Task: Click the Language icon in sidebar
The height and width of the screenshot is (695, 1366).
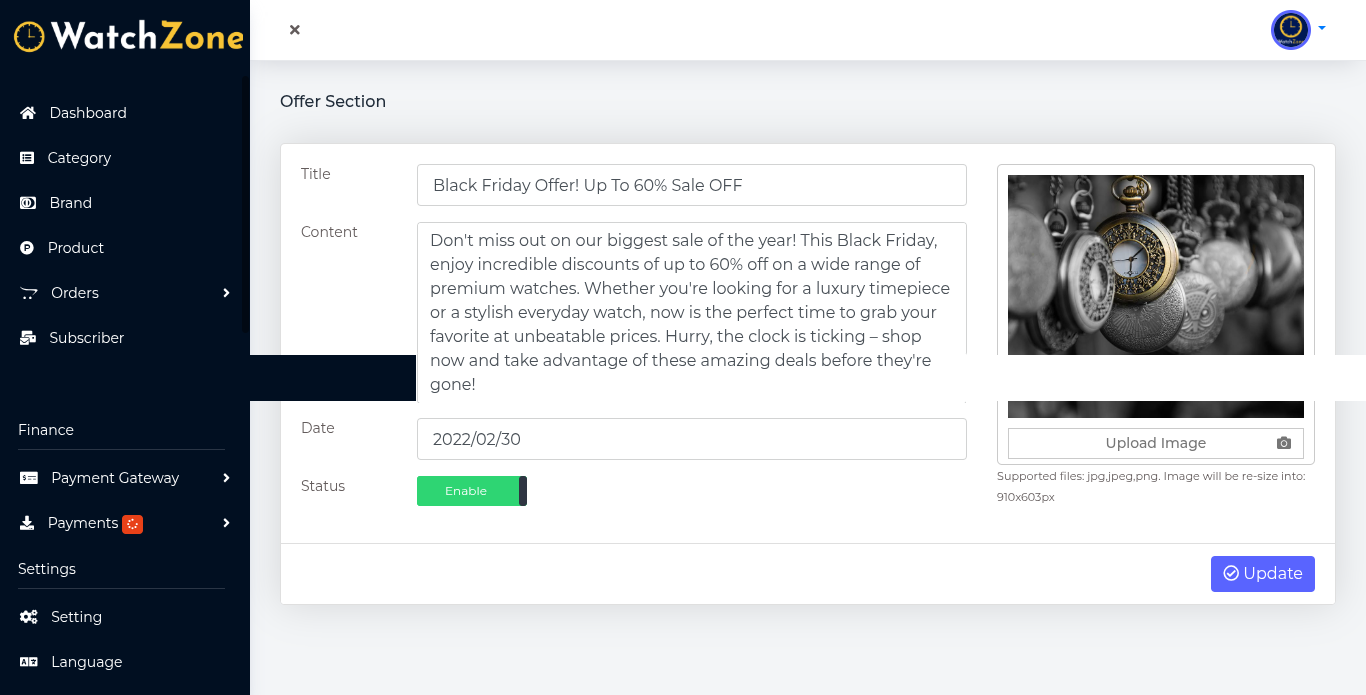Action: coord(29,662)
